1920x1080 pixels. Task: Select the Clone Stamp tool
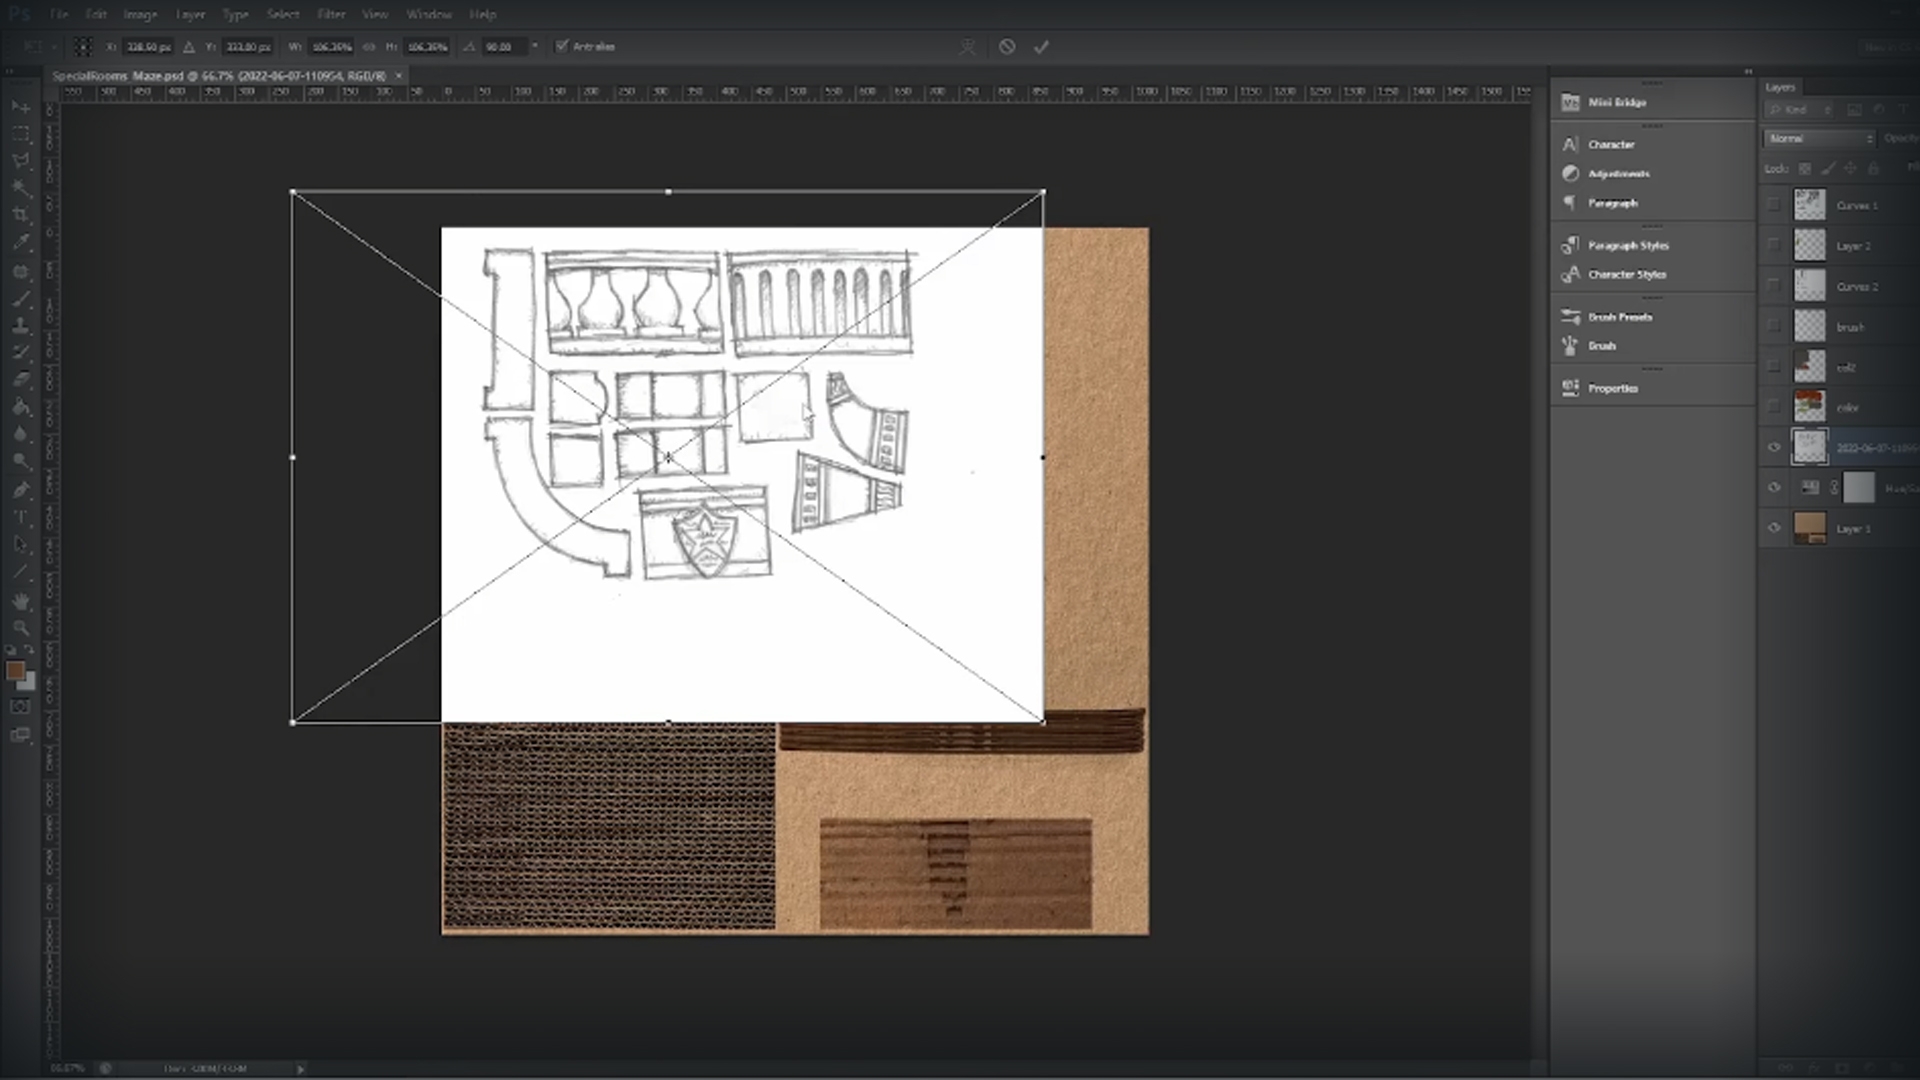pyautogui.click(x=21, y=324)
